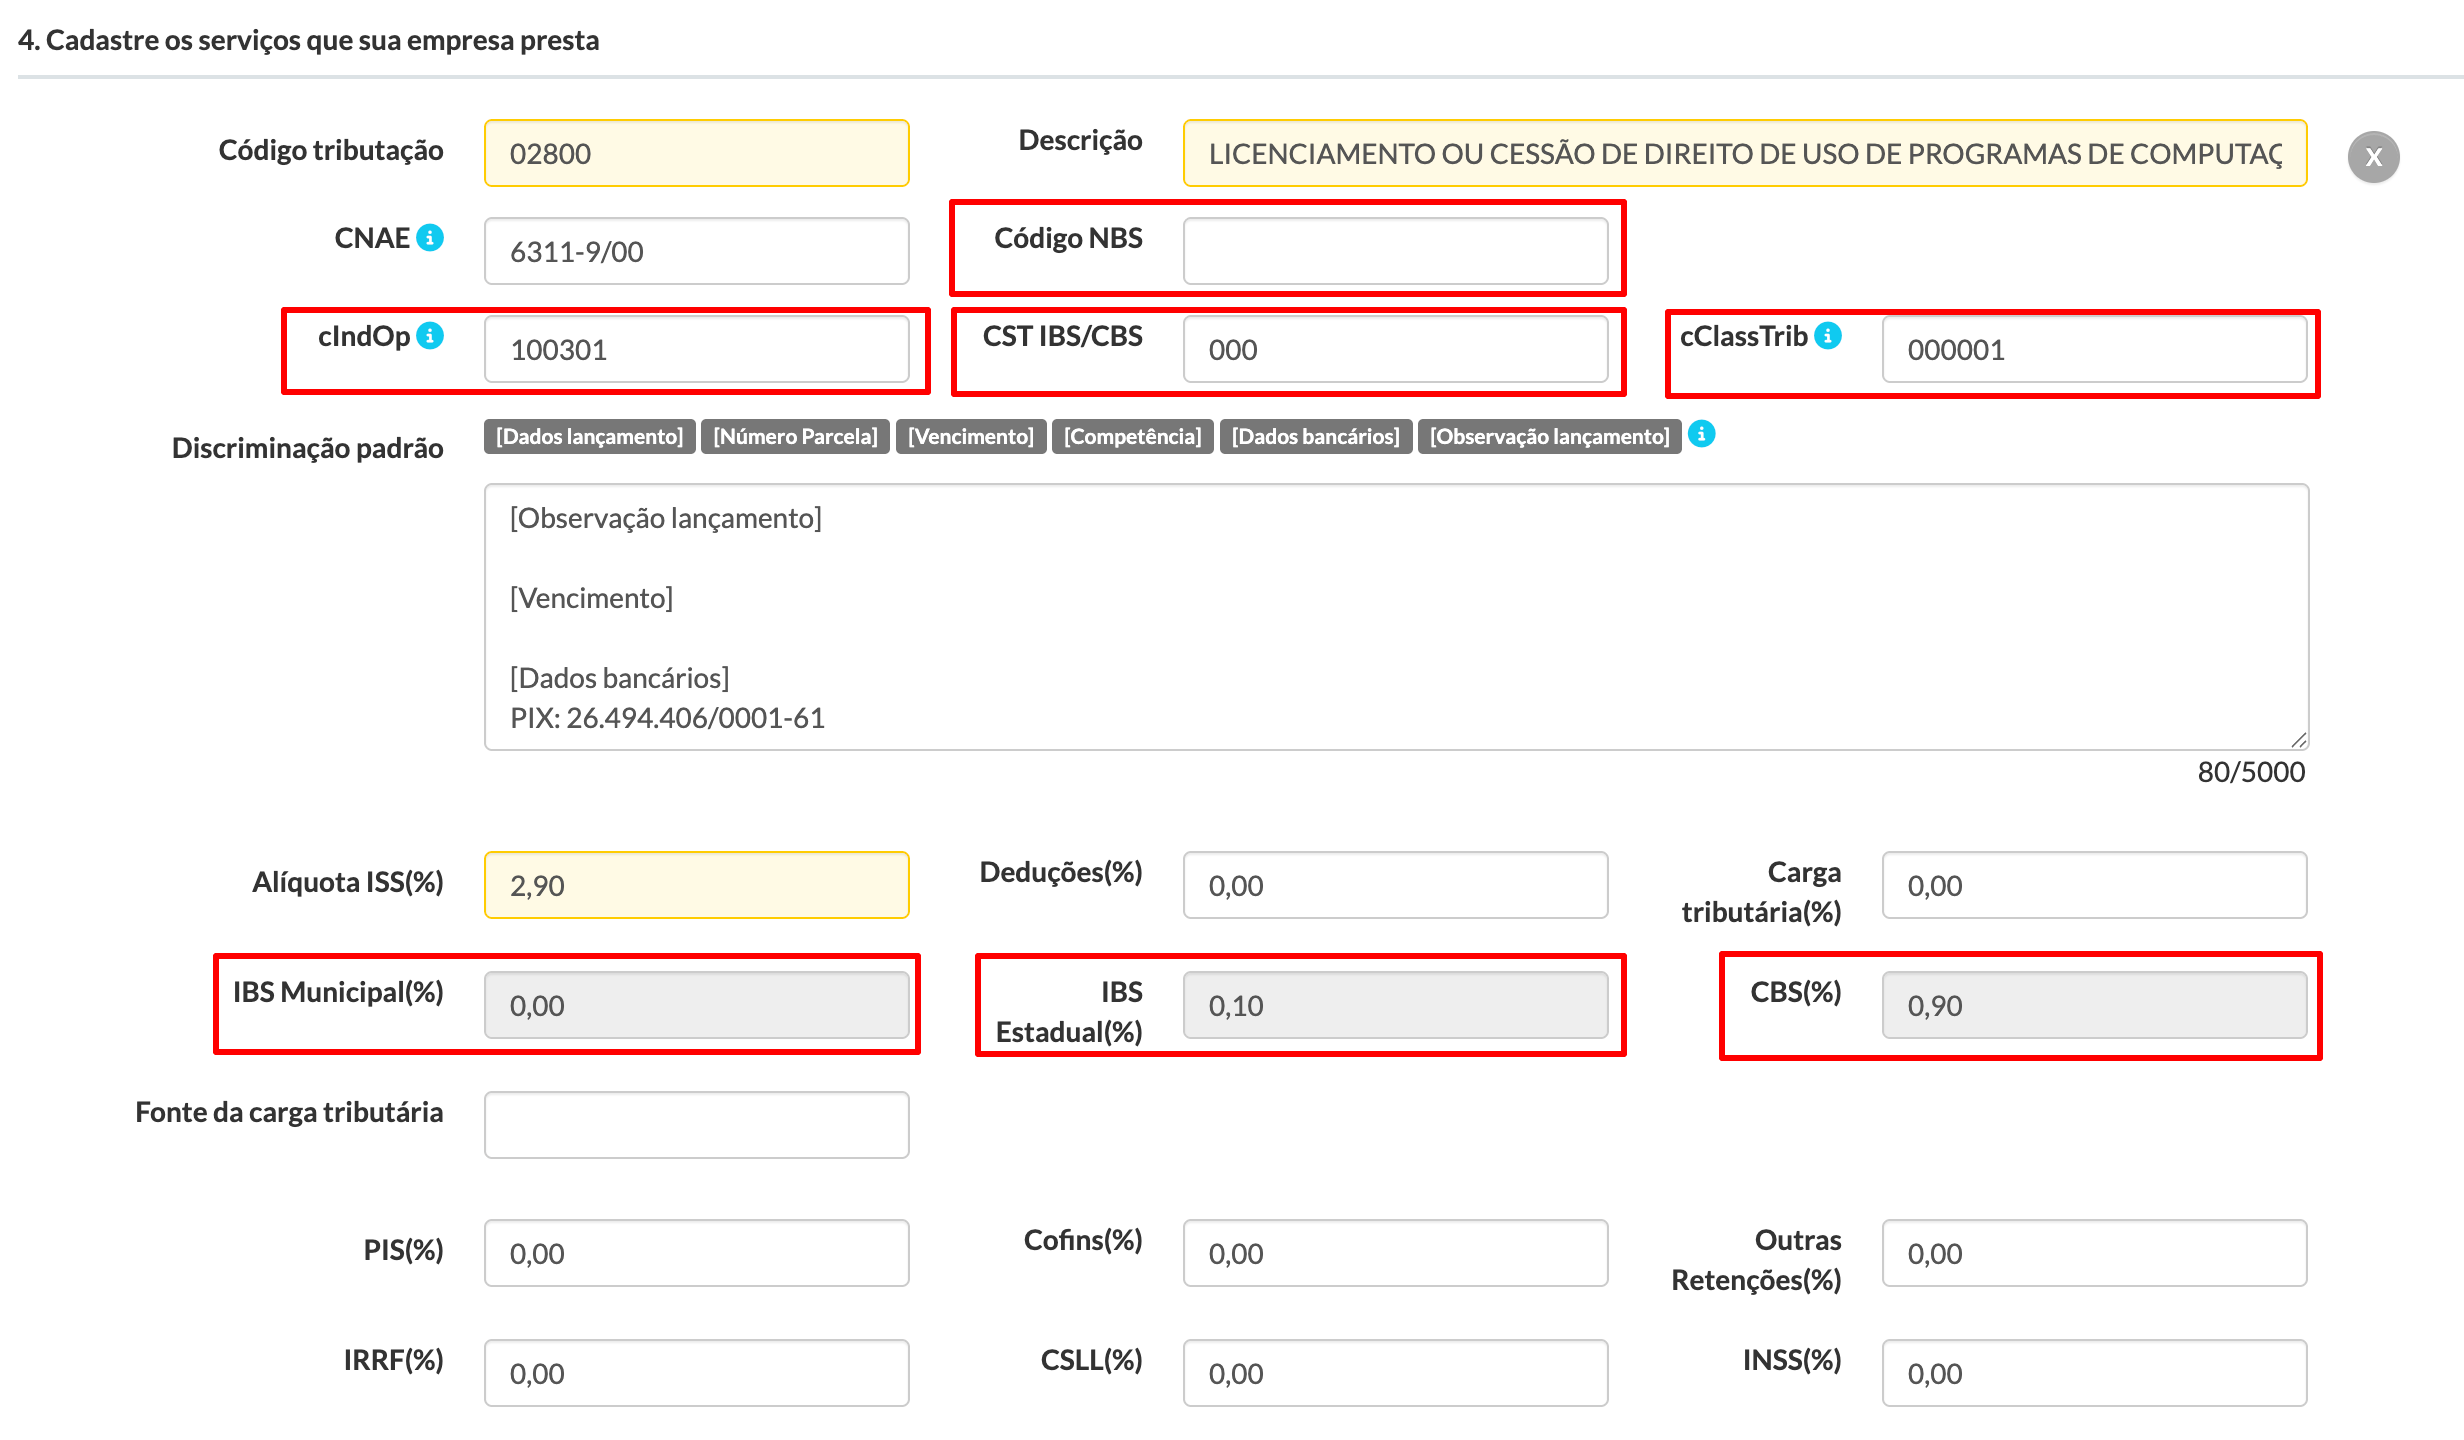Click the INSS(%) input field
Image resolution: width=2464 pixels, height=1440 pixels.
(x=2094, y=1373)
